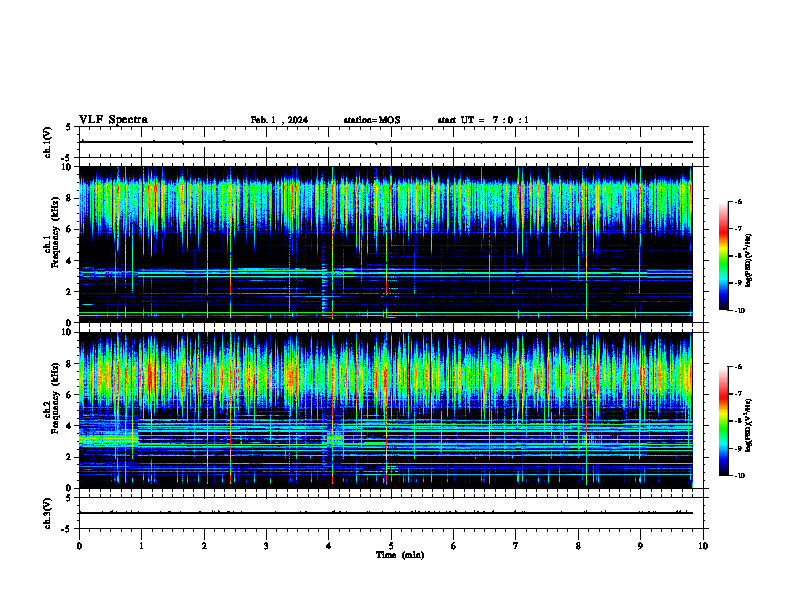The width and height of the screenshot is (792, 612).
Task: Click the "5" tick label on Time axis
Action: [391, 546]
